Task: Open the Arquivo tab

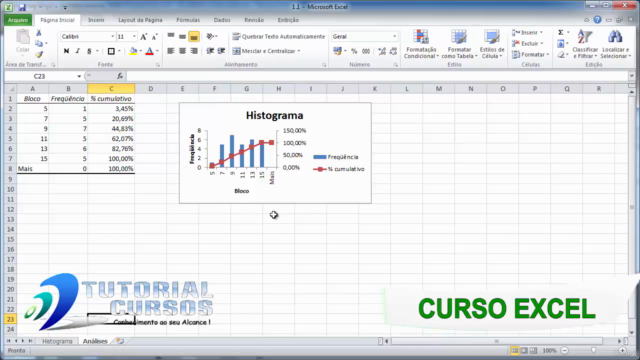Action: [x=18, y=20]
